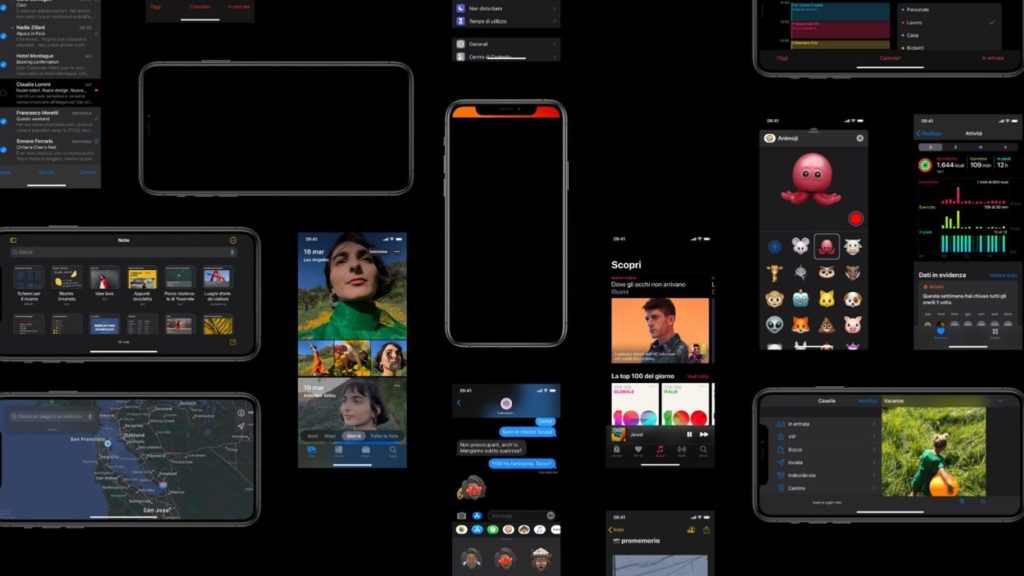Pick the dog Animoji
Viewport: 1024px width, 576px height.
tap(852, 298)
